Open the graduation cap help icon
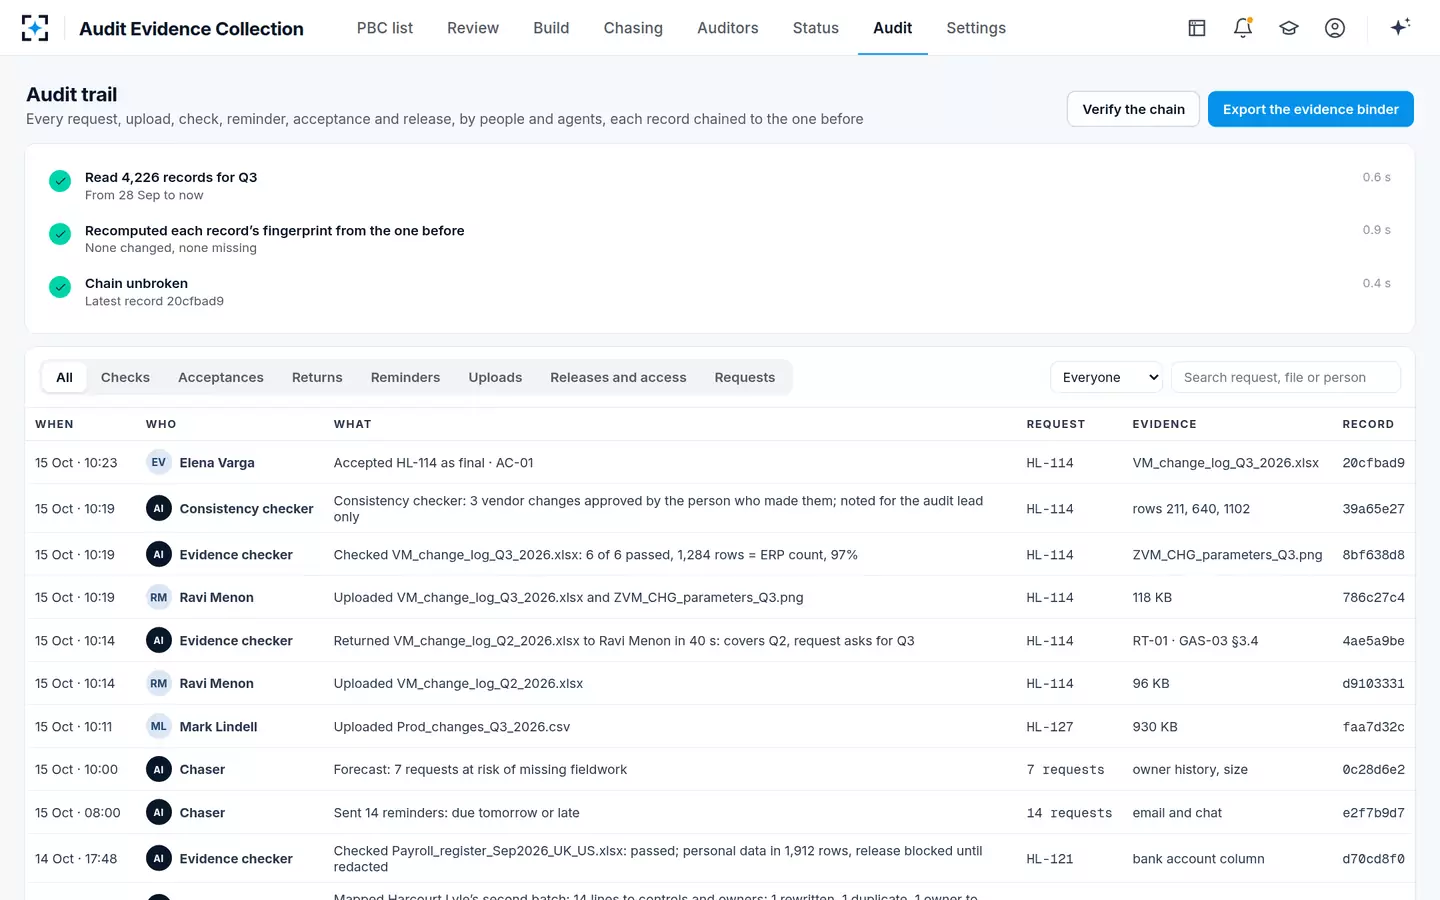Viewport: 1440px width, 900px height. [1289, 28]
